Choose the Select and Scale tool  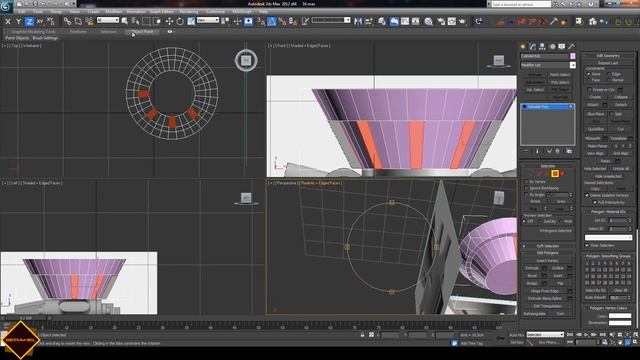[x=191, y=21]
